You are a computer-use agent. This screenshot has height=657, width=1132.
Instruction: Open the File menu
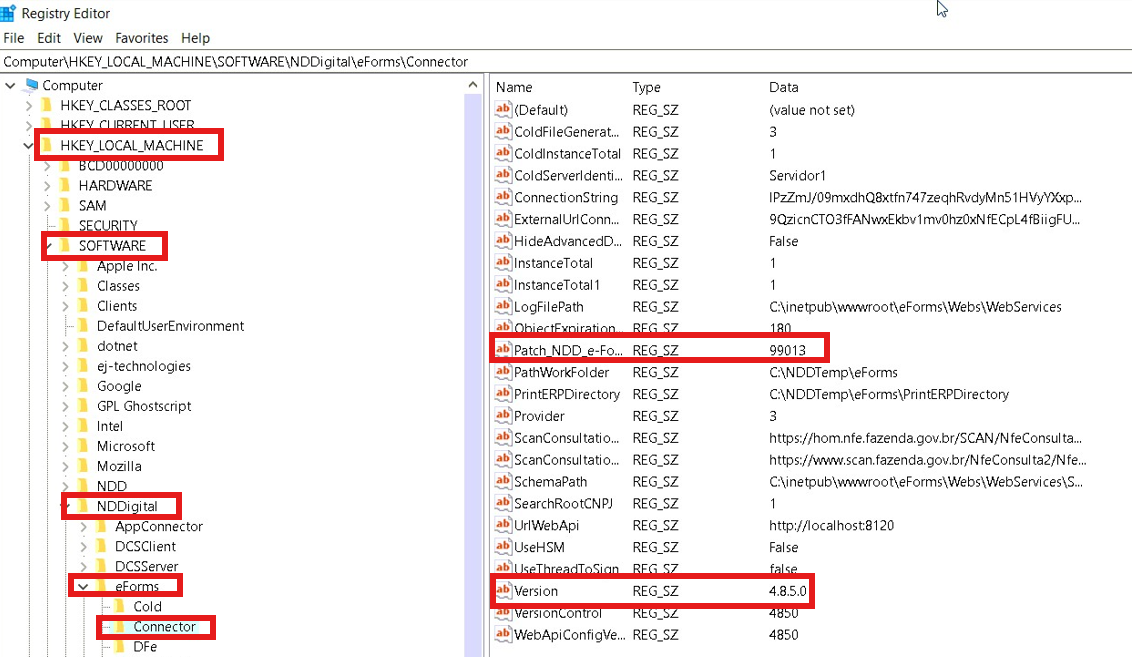(14, 38)
